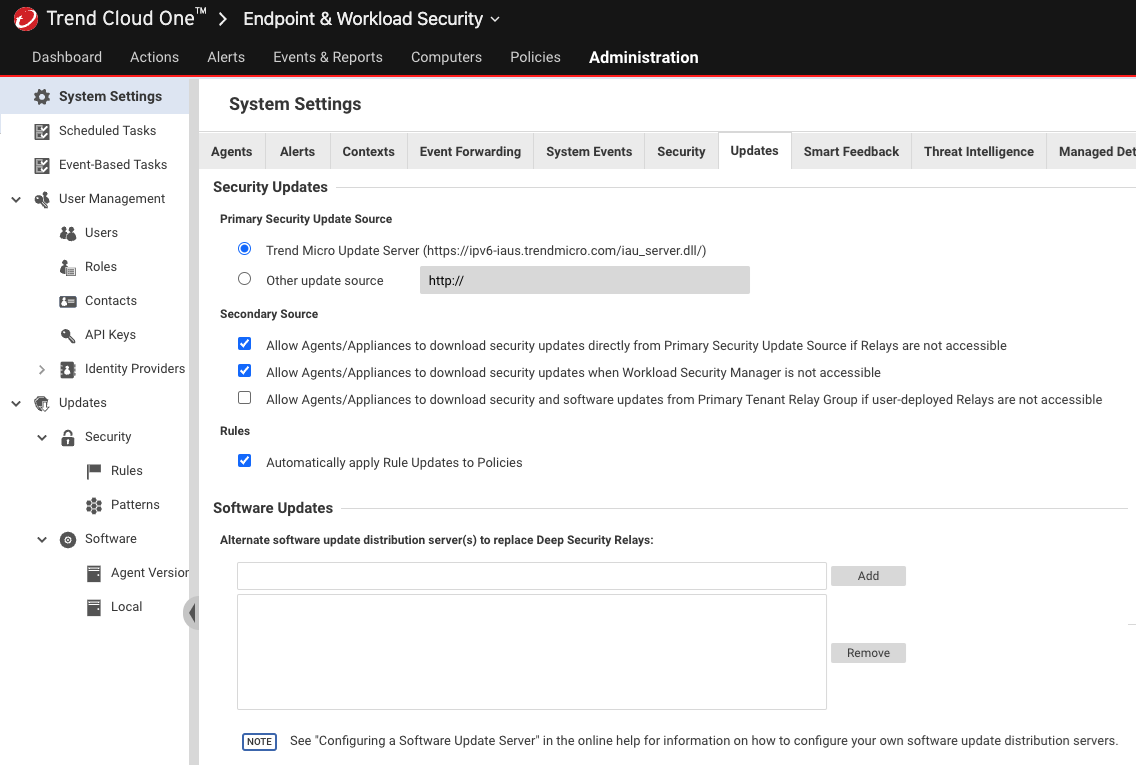Image resolution: width=1136 pixels, height=765 pixels.
Task: Click the Trend Micro logo icon
Action: (x=25, y=19)
